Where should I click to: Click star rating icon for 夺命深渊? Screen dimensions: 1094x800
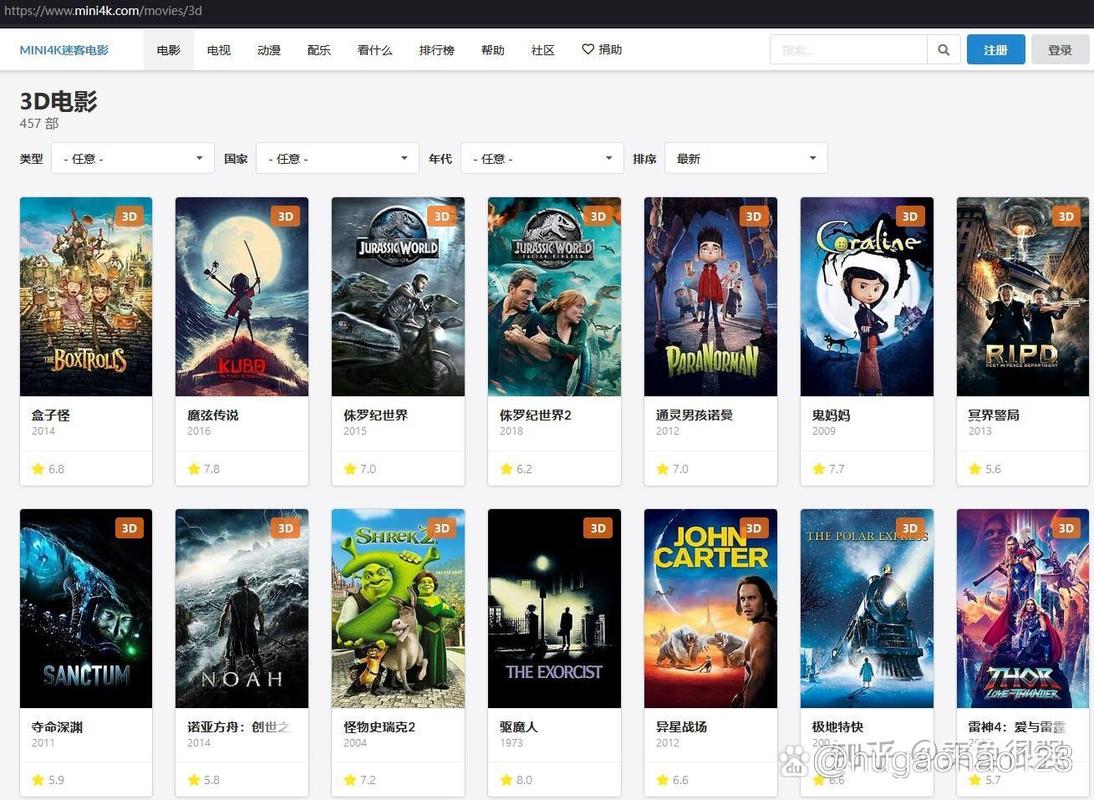click(38, 780)
